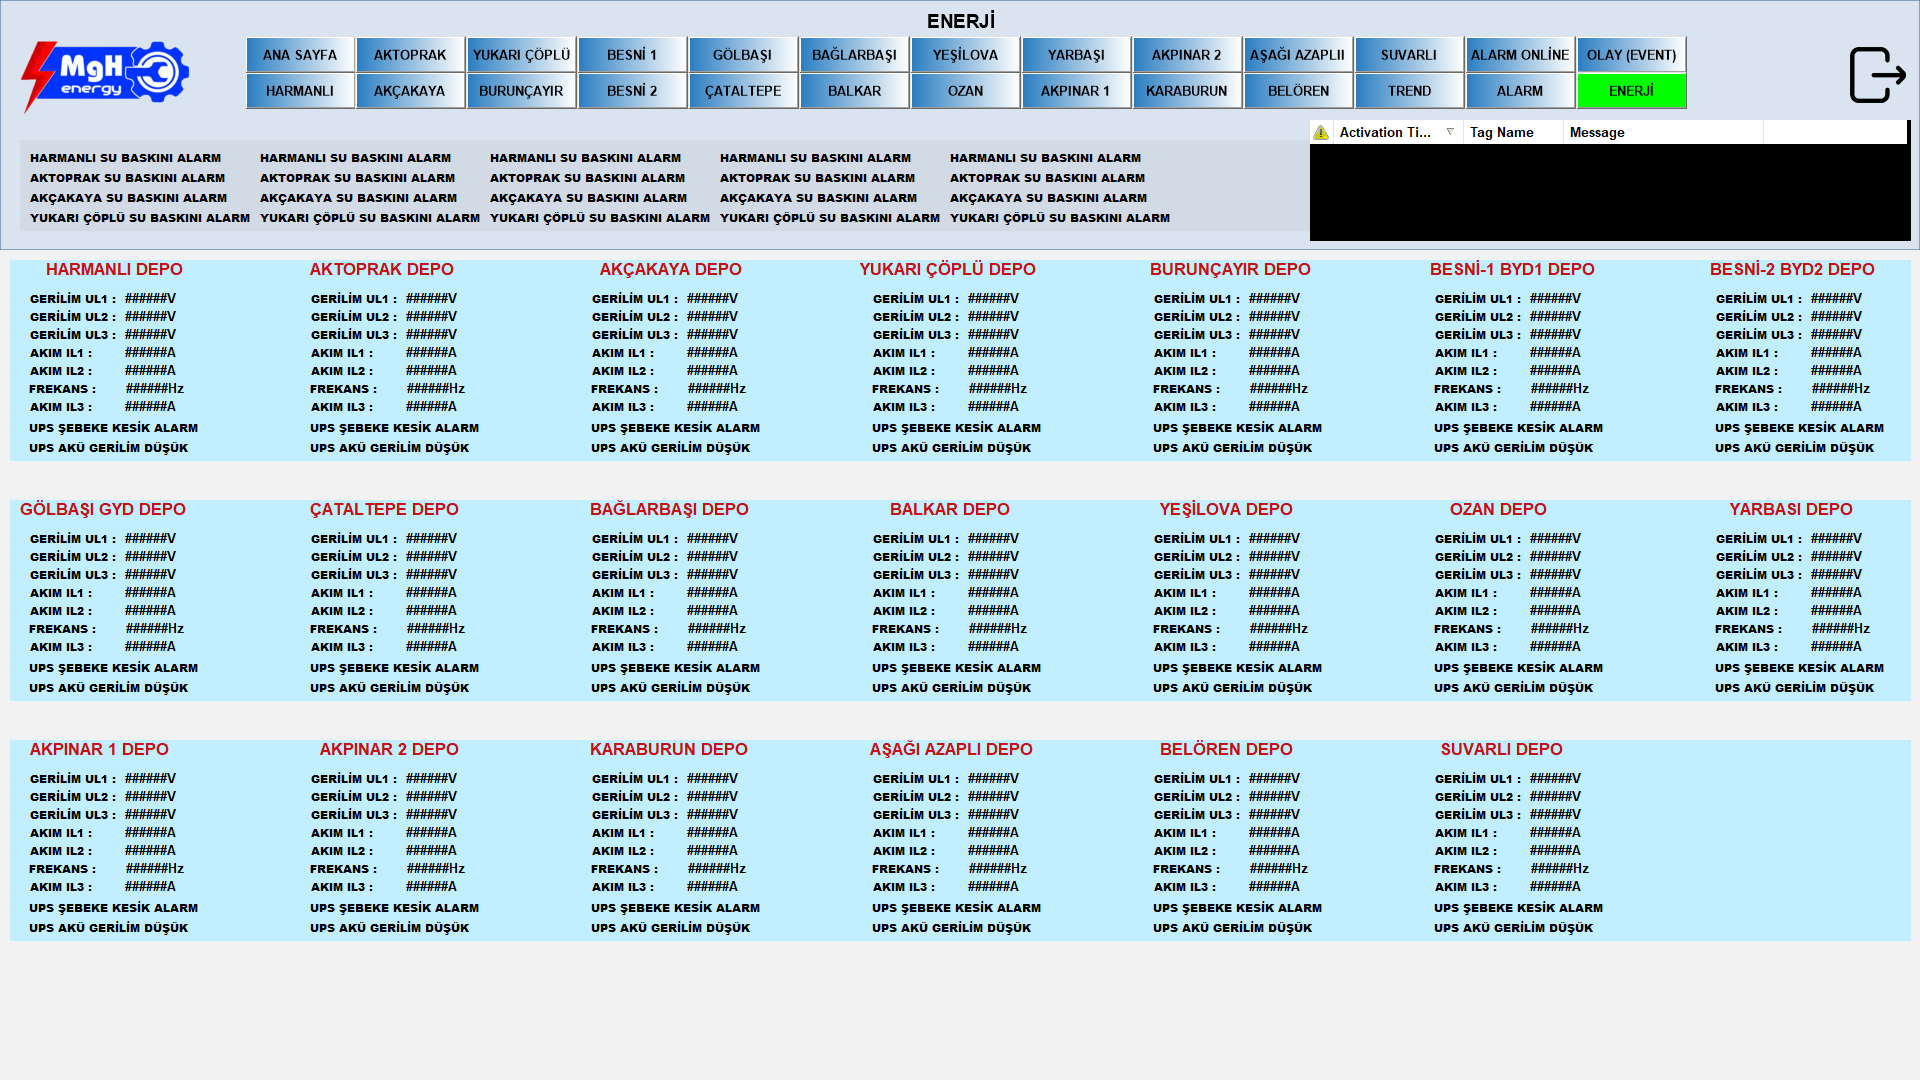The width and height of the screenshot is (1920, 1080).
Task: Select the green ENERJİ button
Action: [x=1631, y=91]
